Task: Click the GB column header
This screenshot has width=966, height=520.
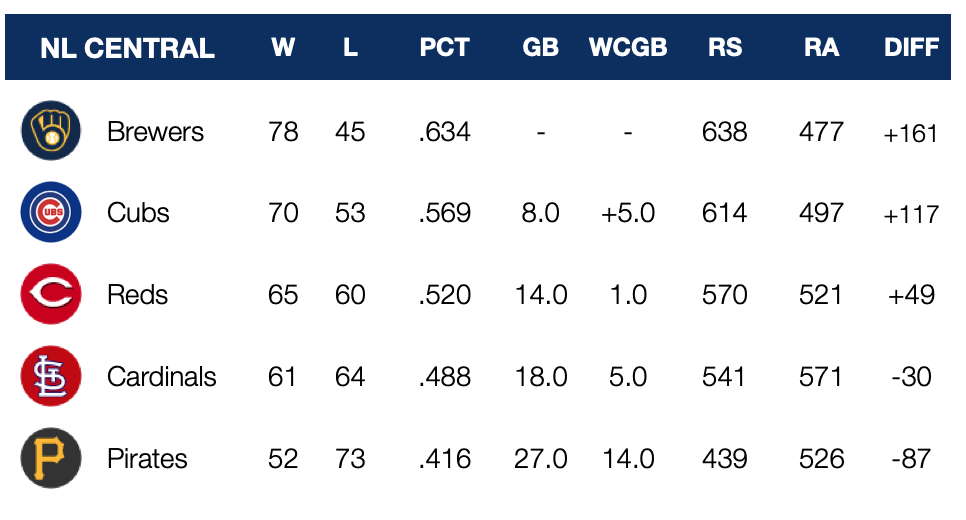Action: click(540, 47)
